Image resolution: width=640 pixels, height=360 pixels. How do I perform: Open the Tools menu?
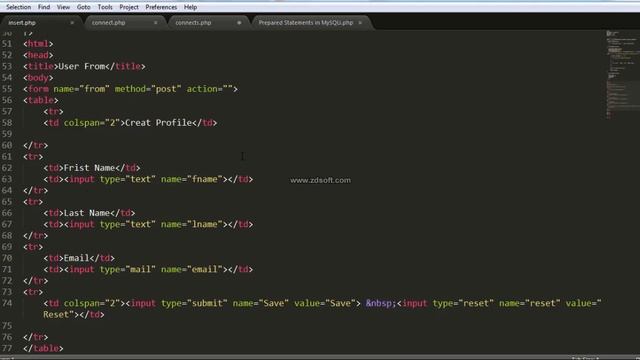point(105,7)
